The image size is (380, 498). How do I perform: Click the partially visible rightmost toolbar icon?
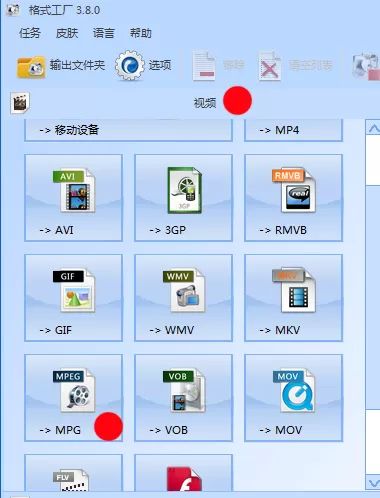pos(366,66)
